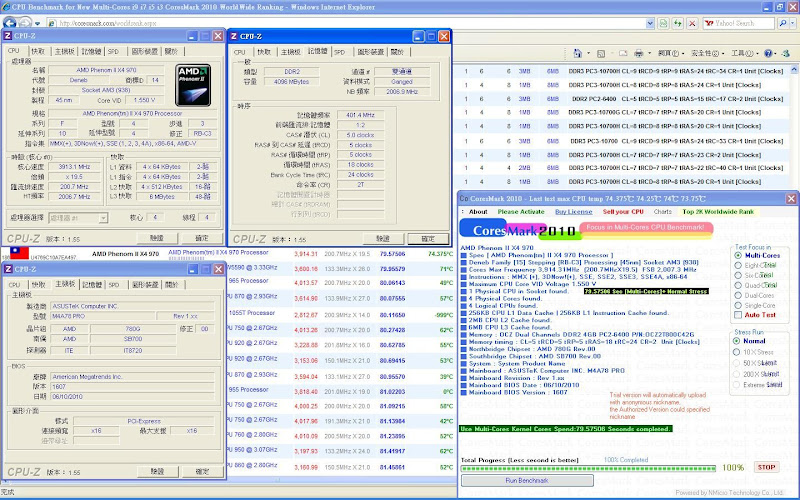Select the Quad-Cores radio button
This screenshot has height=500, width=800.
(738, 285)
